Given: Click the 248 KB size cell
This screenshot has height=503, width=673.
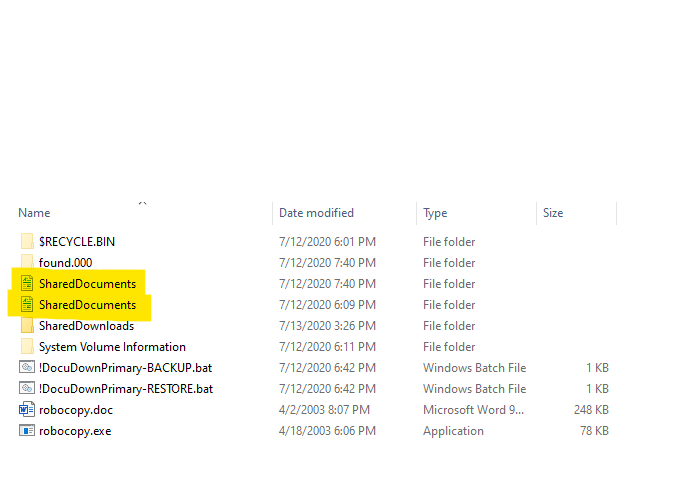Looking at the screenshot, I should (591, 410).
